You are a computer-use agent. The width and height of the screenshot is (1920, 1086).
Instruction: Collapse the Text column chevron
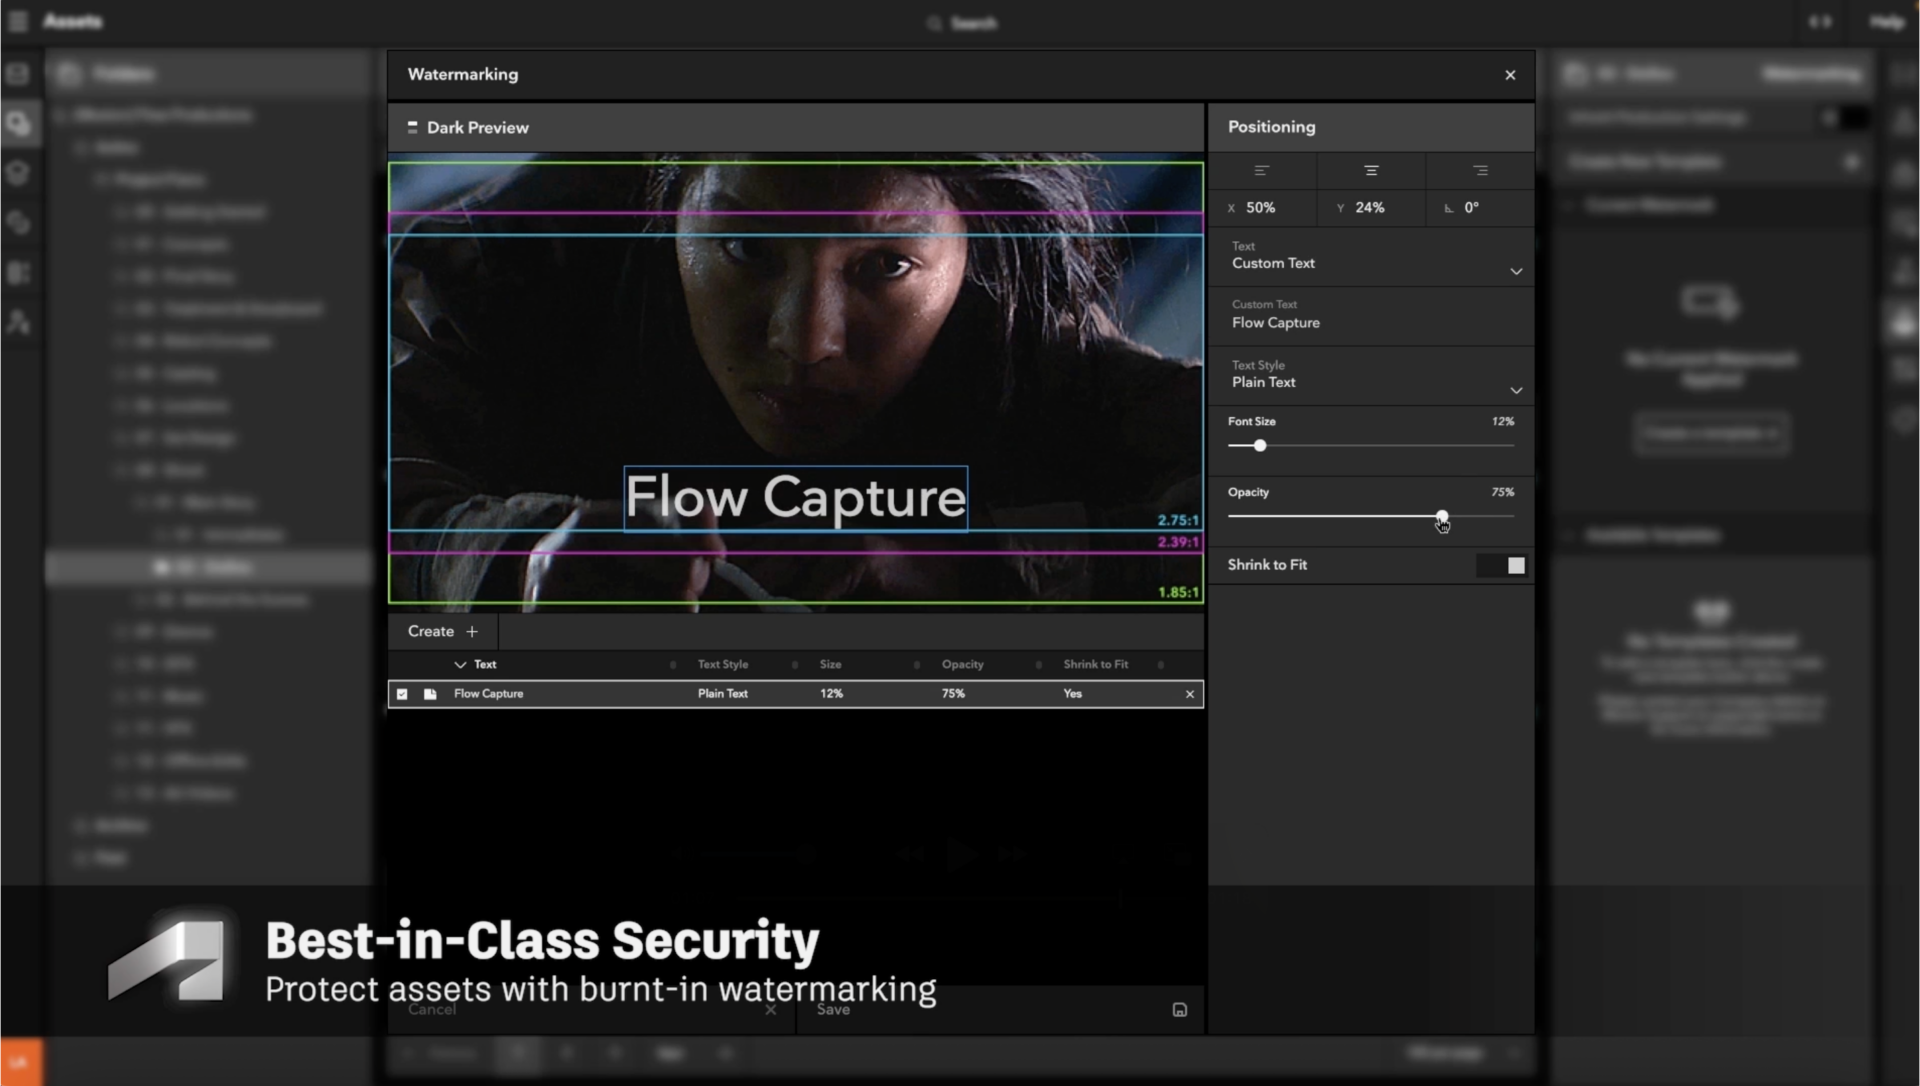(460, 665)
